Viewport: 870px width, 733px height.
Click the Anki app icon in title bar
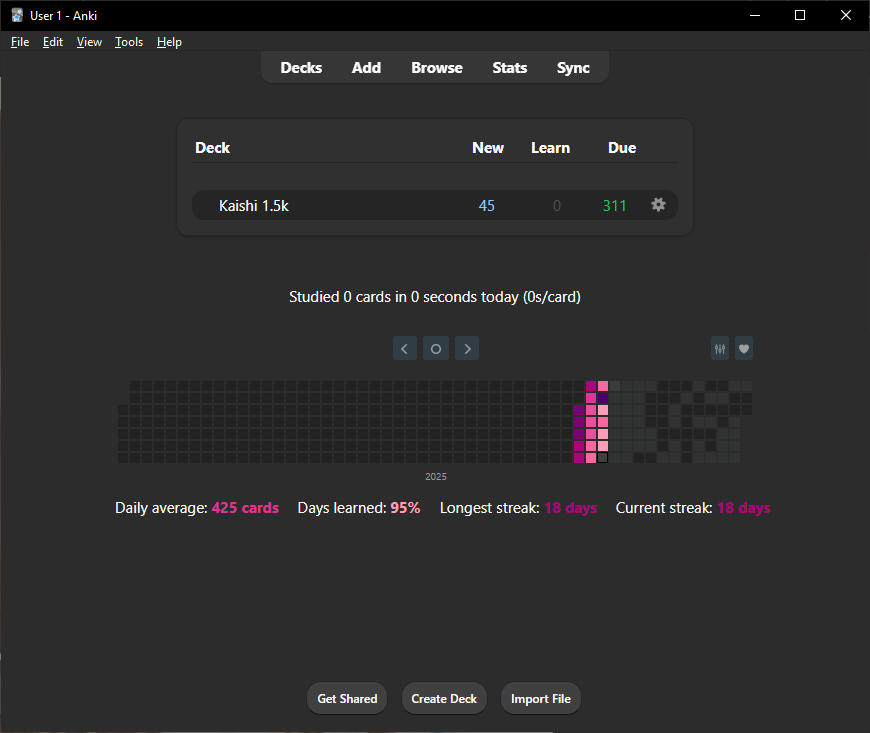pos(17,15)
